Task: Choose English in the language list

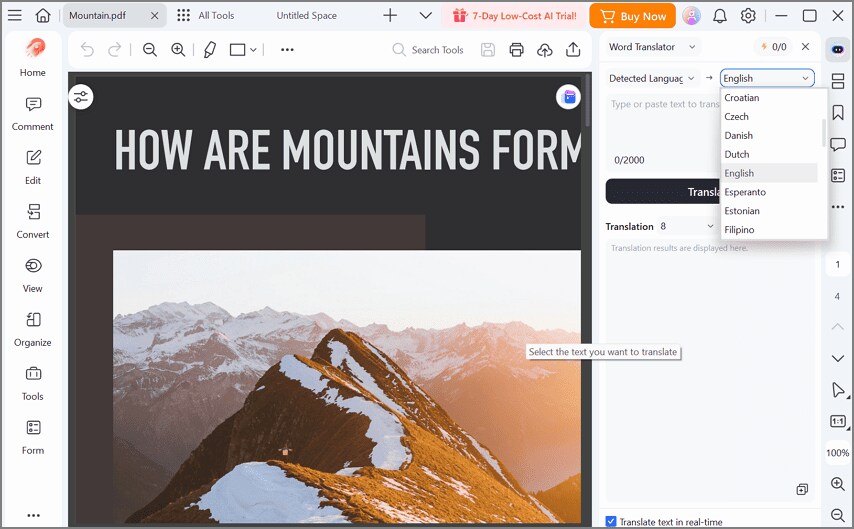Action: point(769,173)
